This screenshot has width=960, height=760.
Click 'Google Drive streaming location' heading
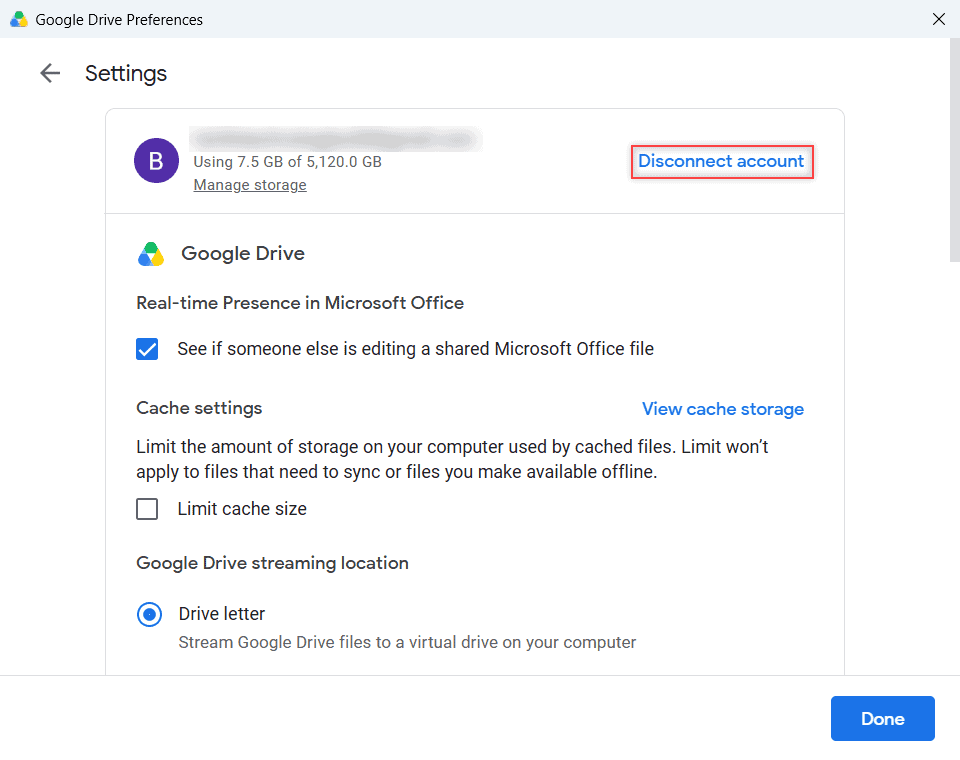tap(272, 563)
